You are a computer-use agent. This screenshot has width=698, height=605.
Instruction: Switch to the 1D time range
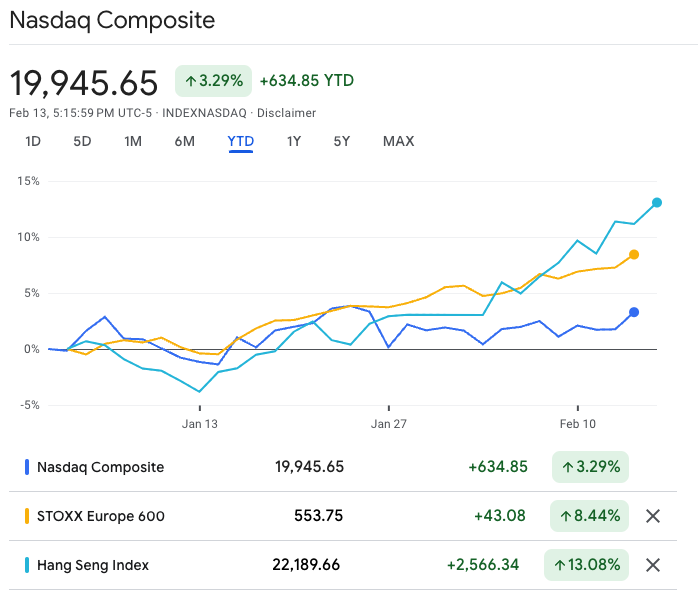point(33,141)
